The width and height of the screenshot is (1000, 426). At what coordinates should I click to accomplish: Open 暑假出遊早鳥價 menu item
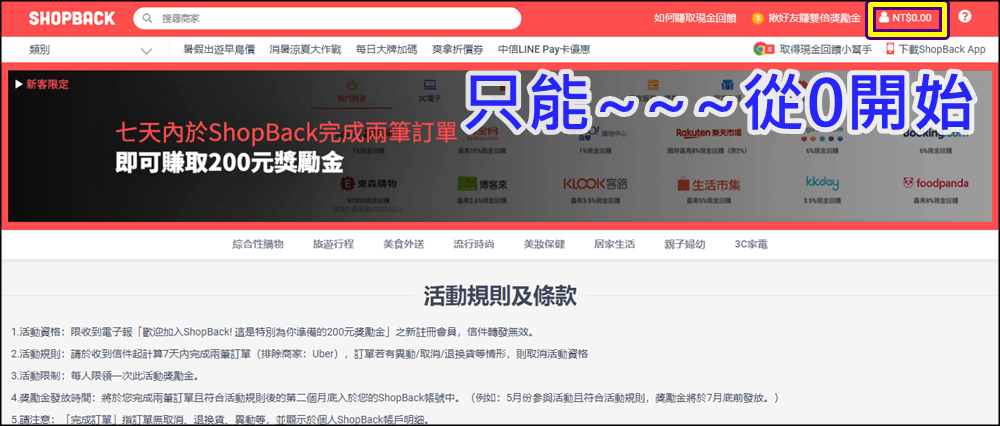pyautogui.click(x=219, y=50)
